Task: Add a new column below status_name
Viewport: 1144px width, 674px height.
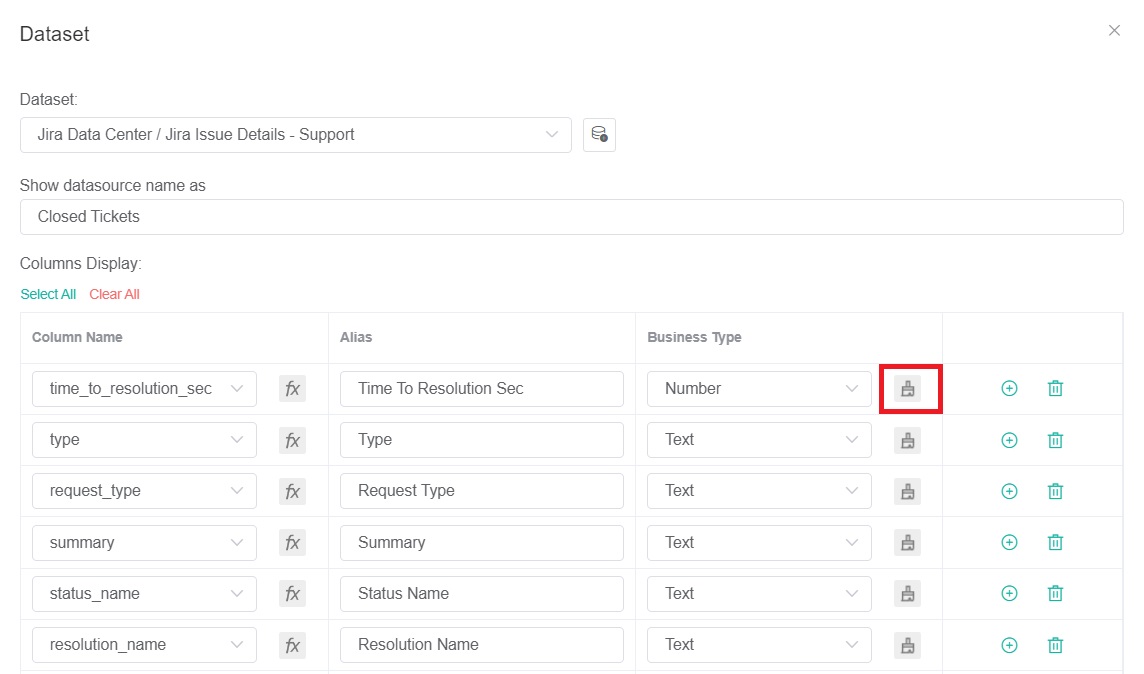Action: (1009, 593)
